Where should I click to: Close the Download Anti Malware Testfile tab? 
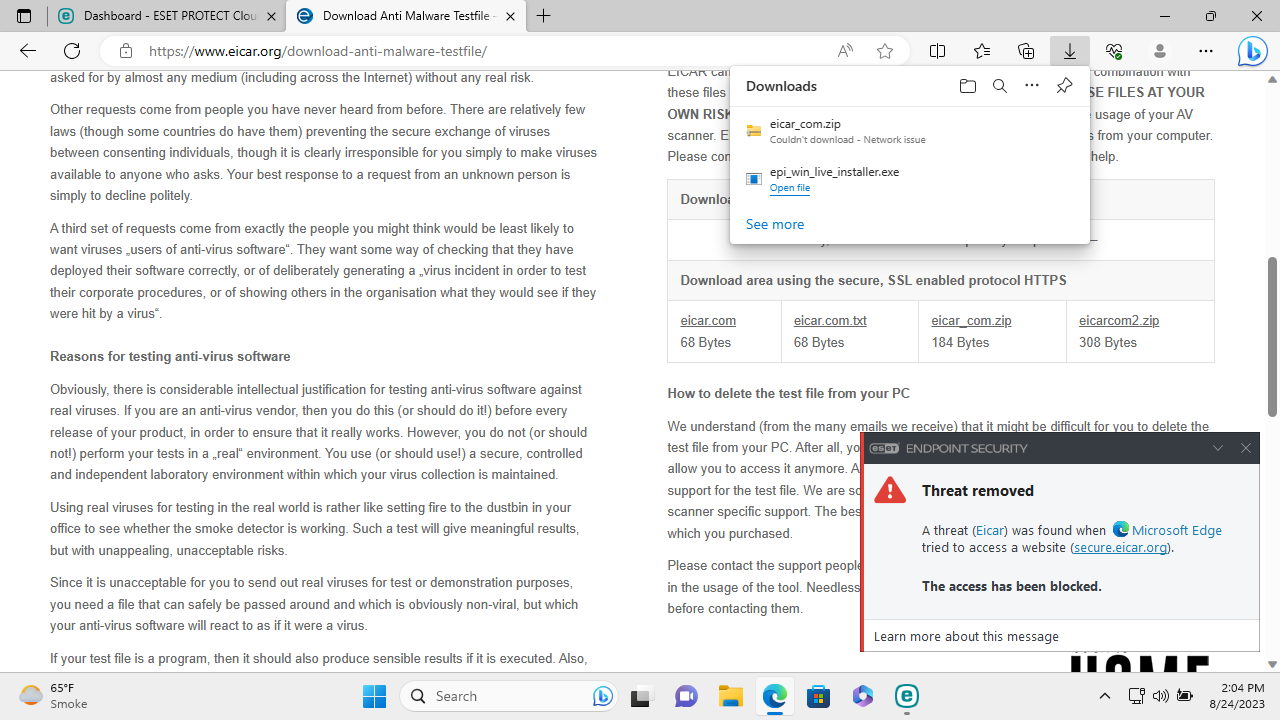511,16
